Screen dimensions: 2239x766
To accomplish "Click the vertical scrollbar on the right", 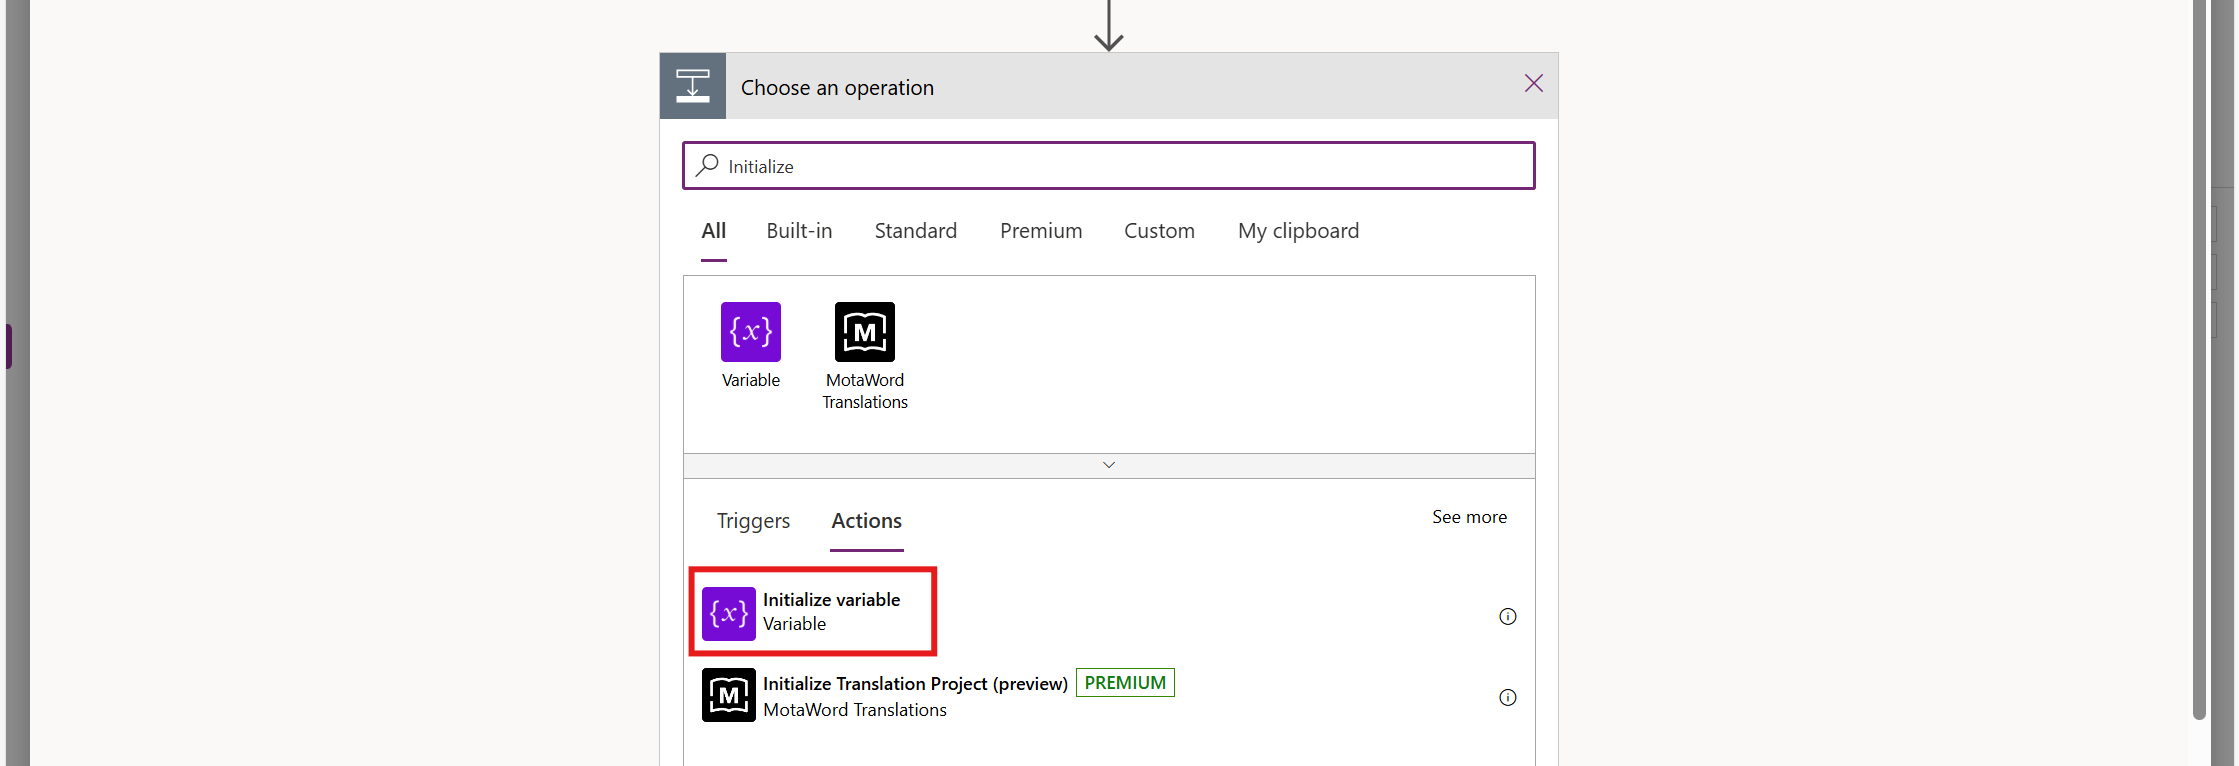I will pyautogui.click(x=2199, y=360).
